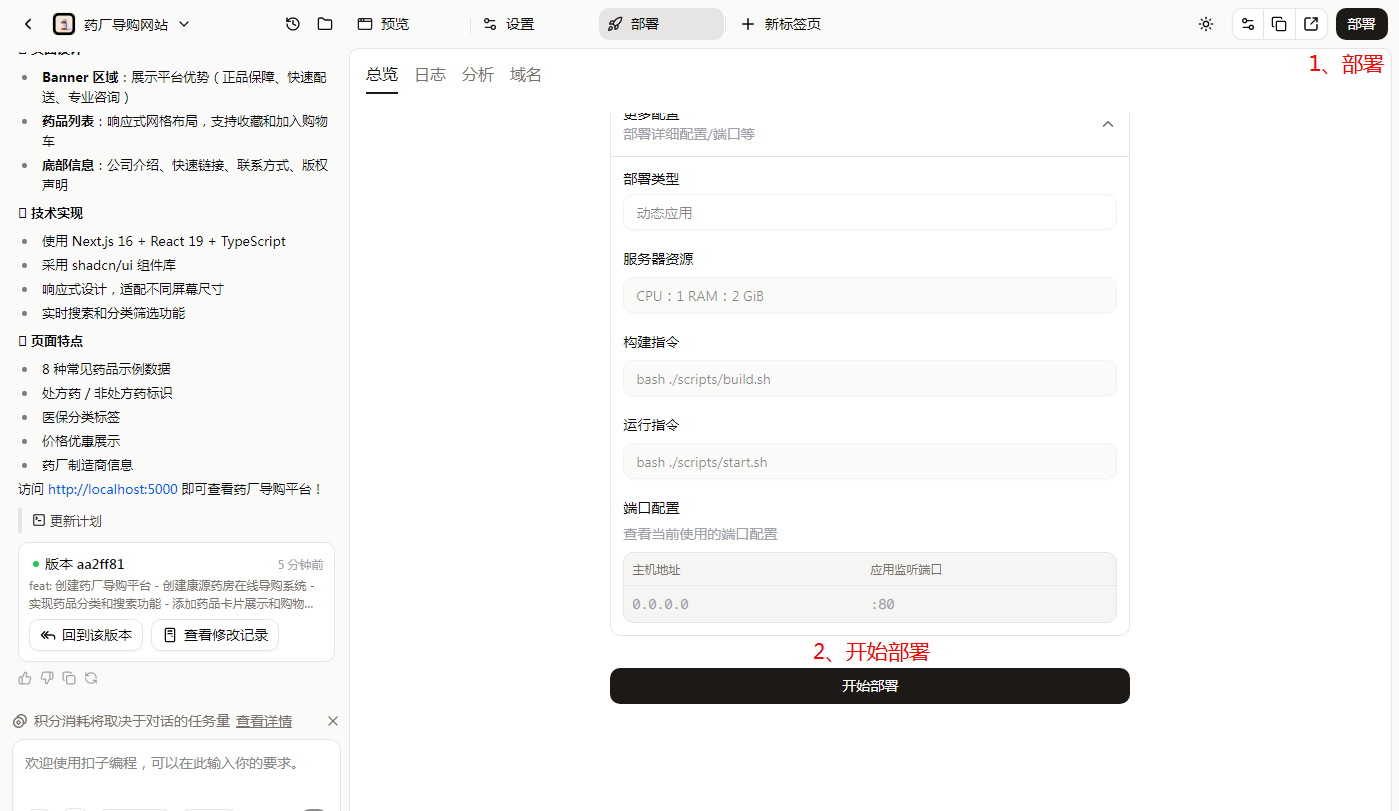1399x811 pixels.
Task: Switch to the 日志 tab
Action: [430, 75]
